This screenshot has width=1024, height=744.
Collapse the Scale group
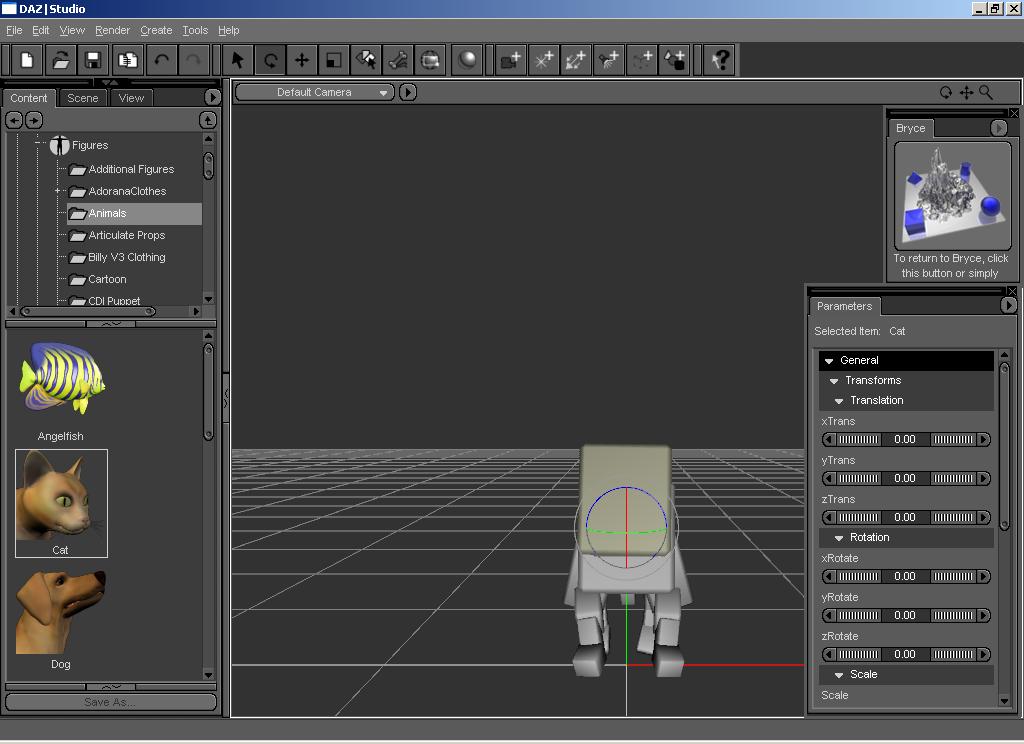pos(839,675)
